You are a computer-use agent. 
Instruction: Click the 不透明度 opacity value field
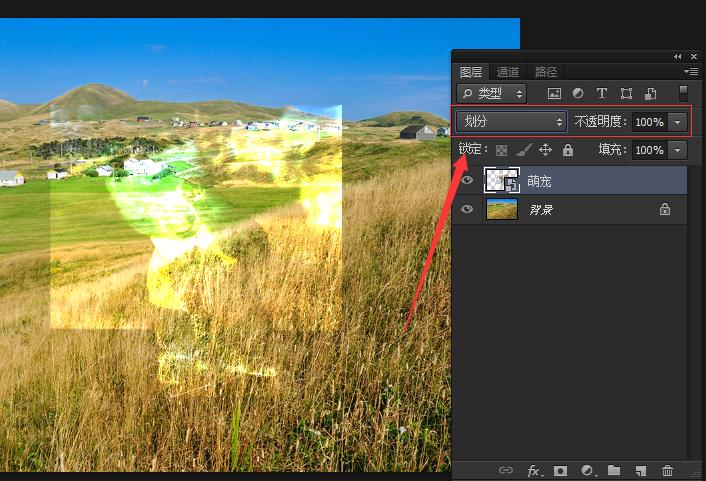coord(649,122)
